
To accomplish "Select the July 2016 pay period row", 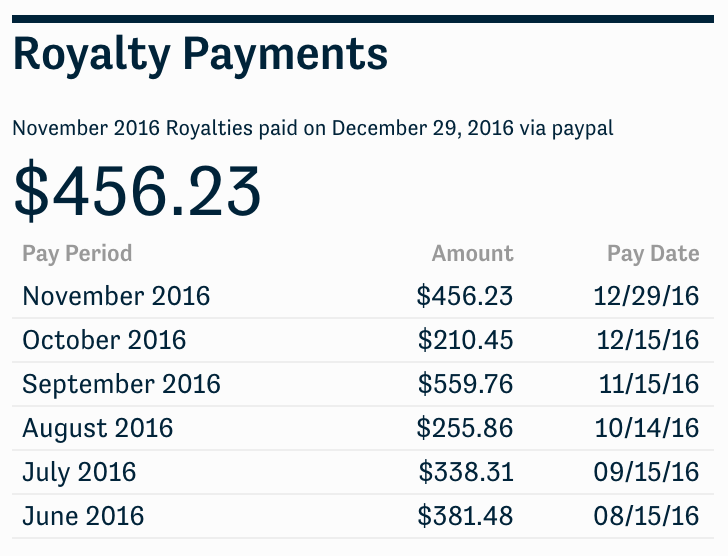I will click(x=363, y=472).
